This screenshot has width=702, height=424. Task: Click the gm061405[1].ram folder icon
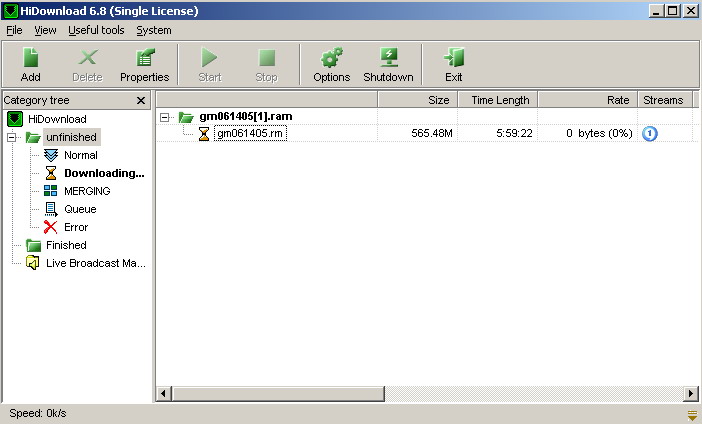coord(186,117)
